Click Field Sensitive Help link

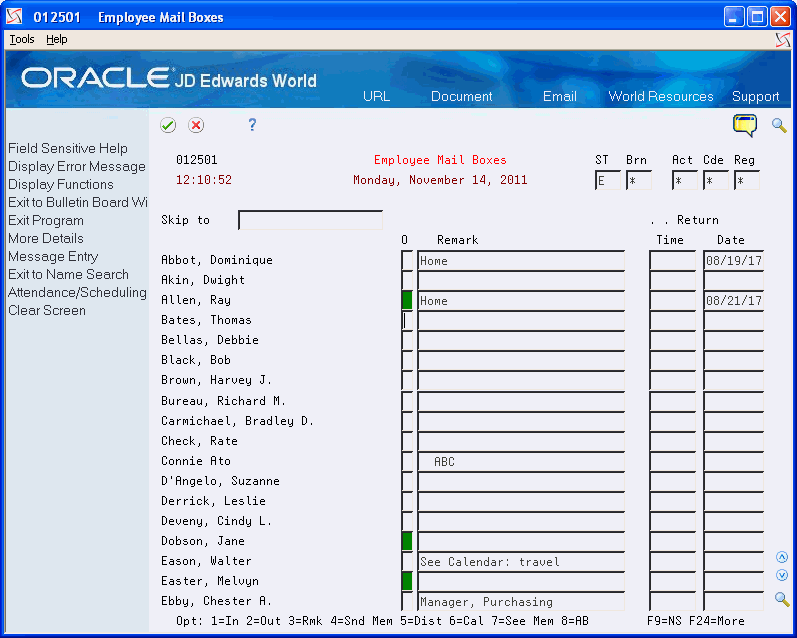(68, 148)
